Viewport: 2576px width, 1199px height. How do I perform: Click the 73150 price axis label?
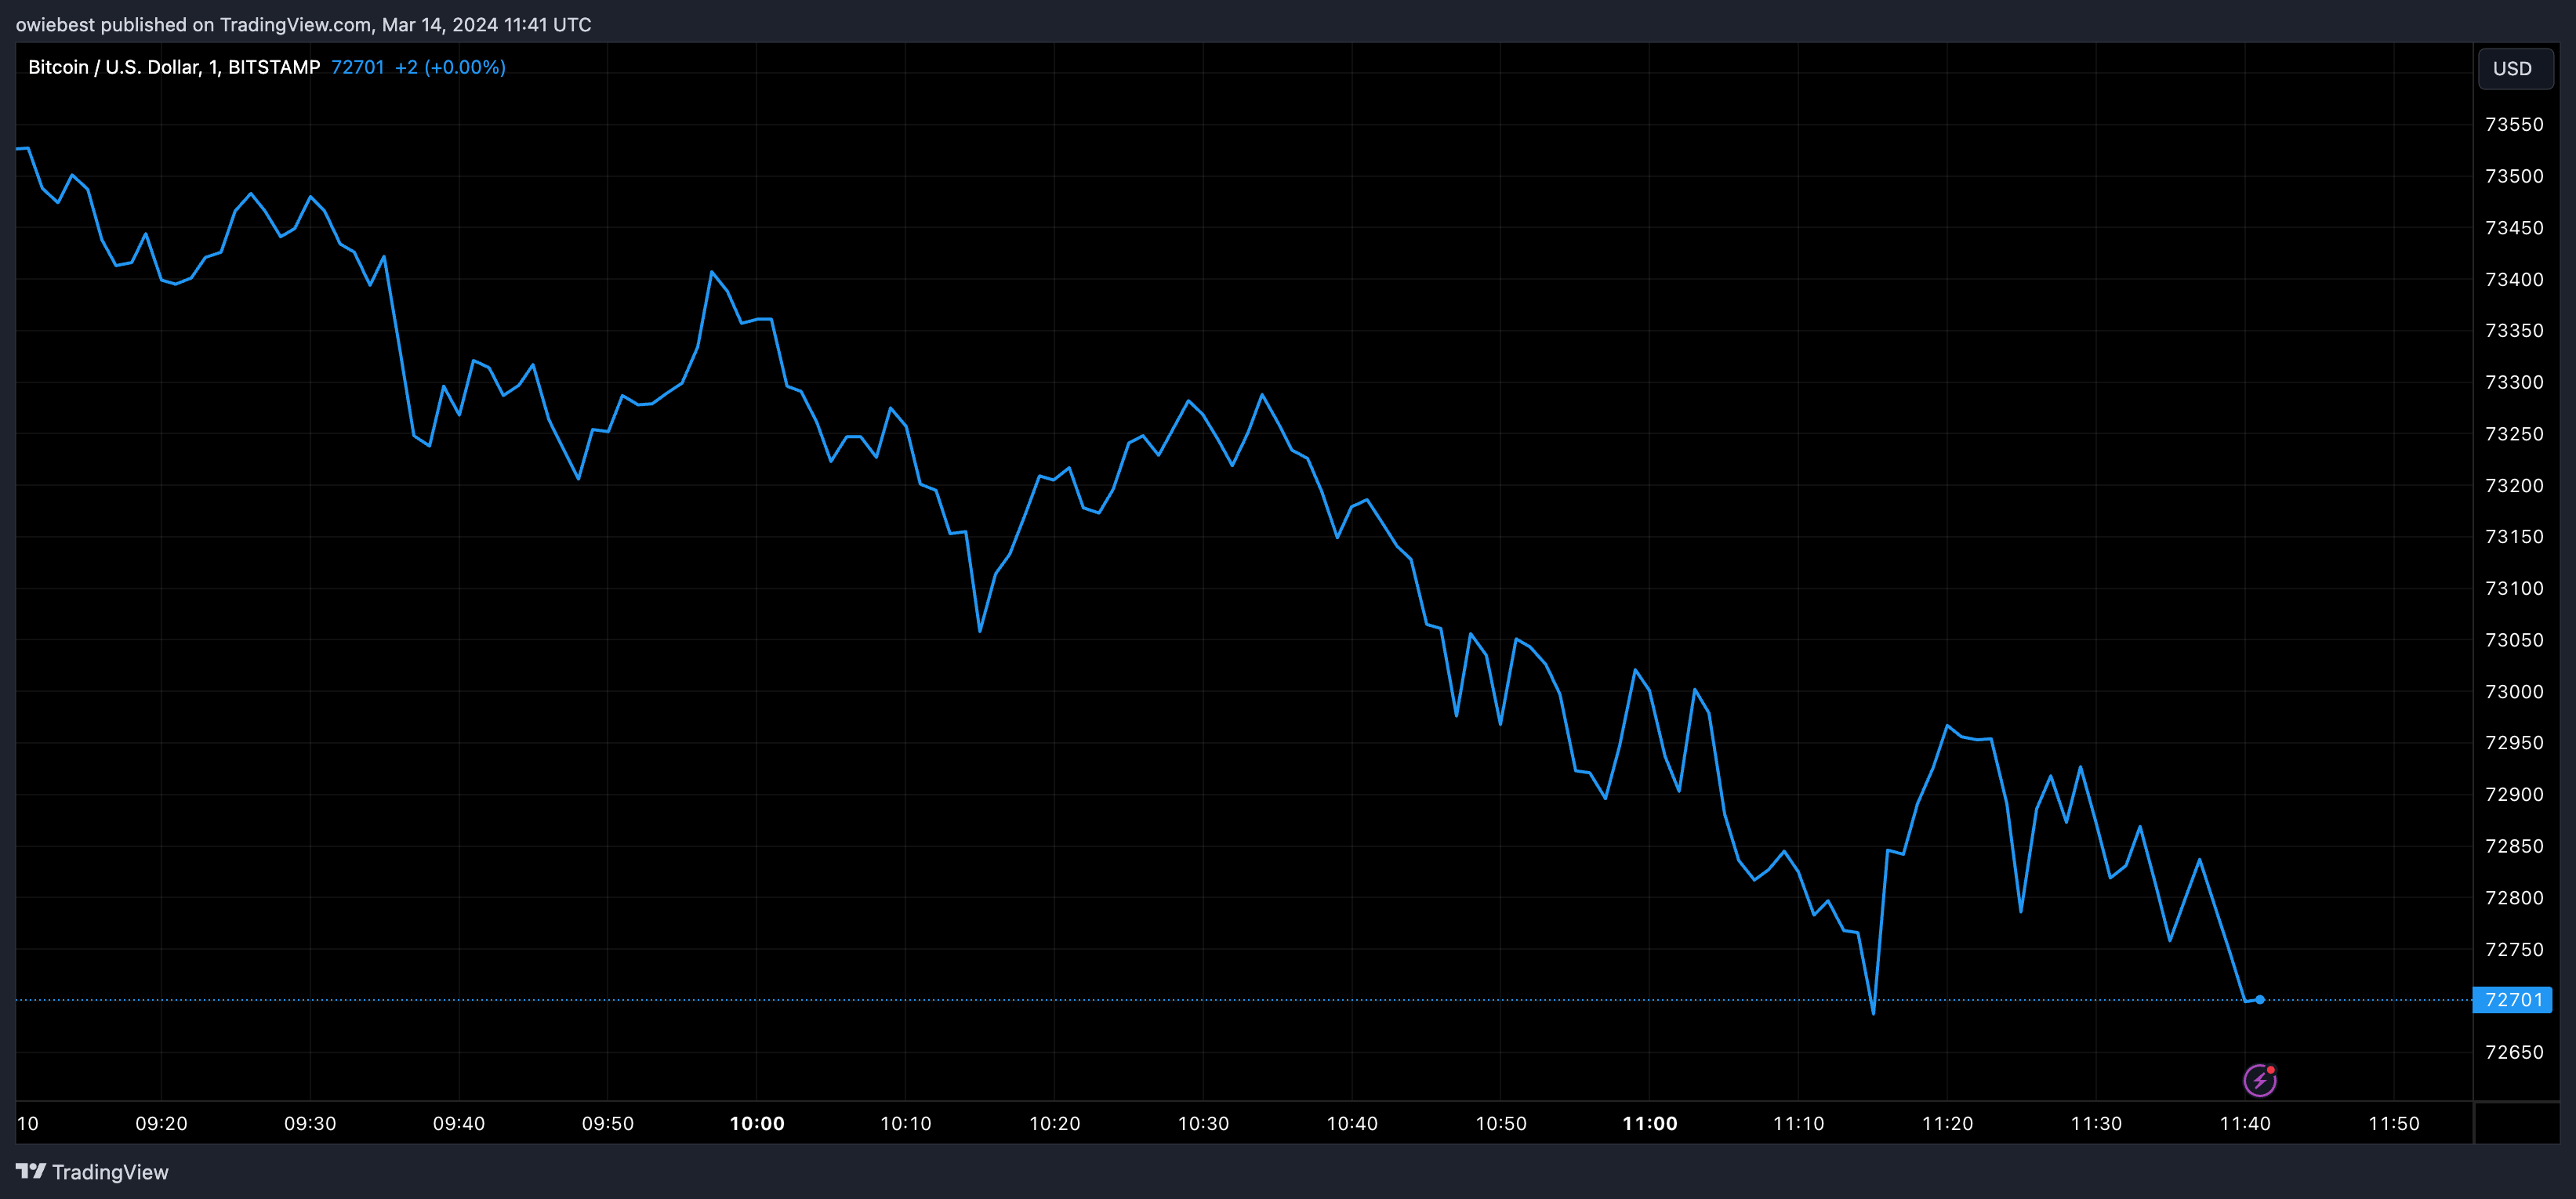(x=2514, y=537)
